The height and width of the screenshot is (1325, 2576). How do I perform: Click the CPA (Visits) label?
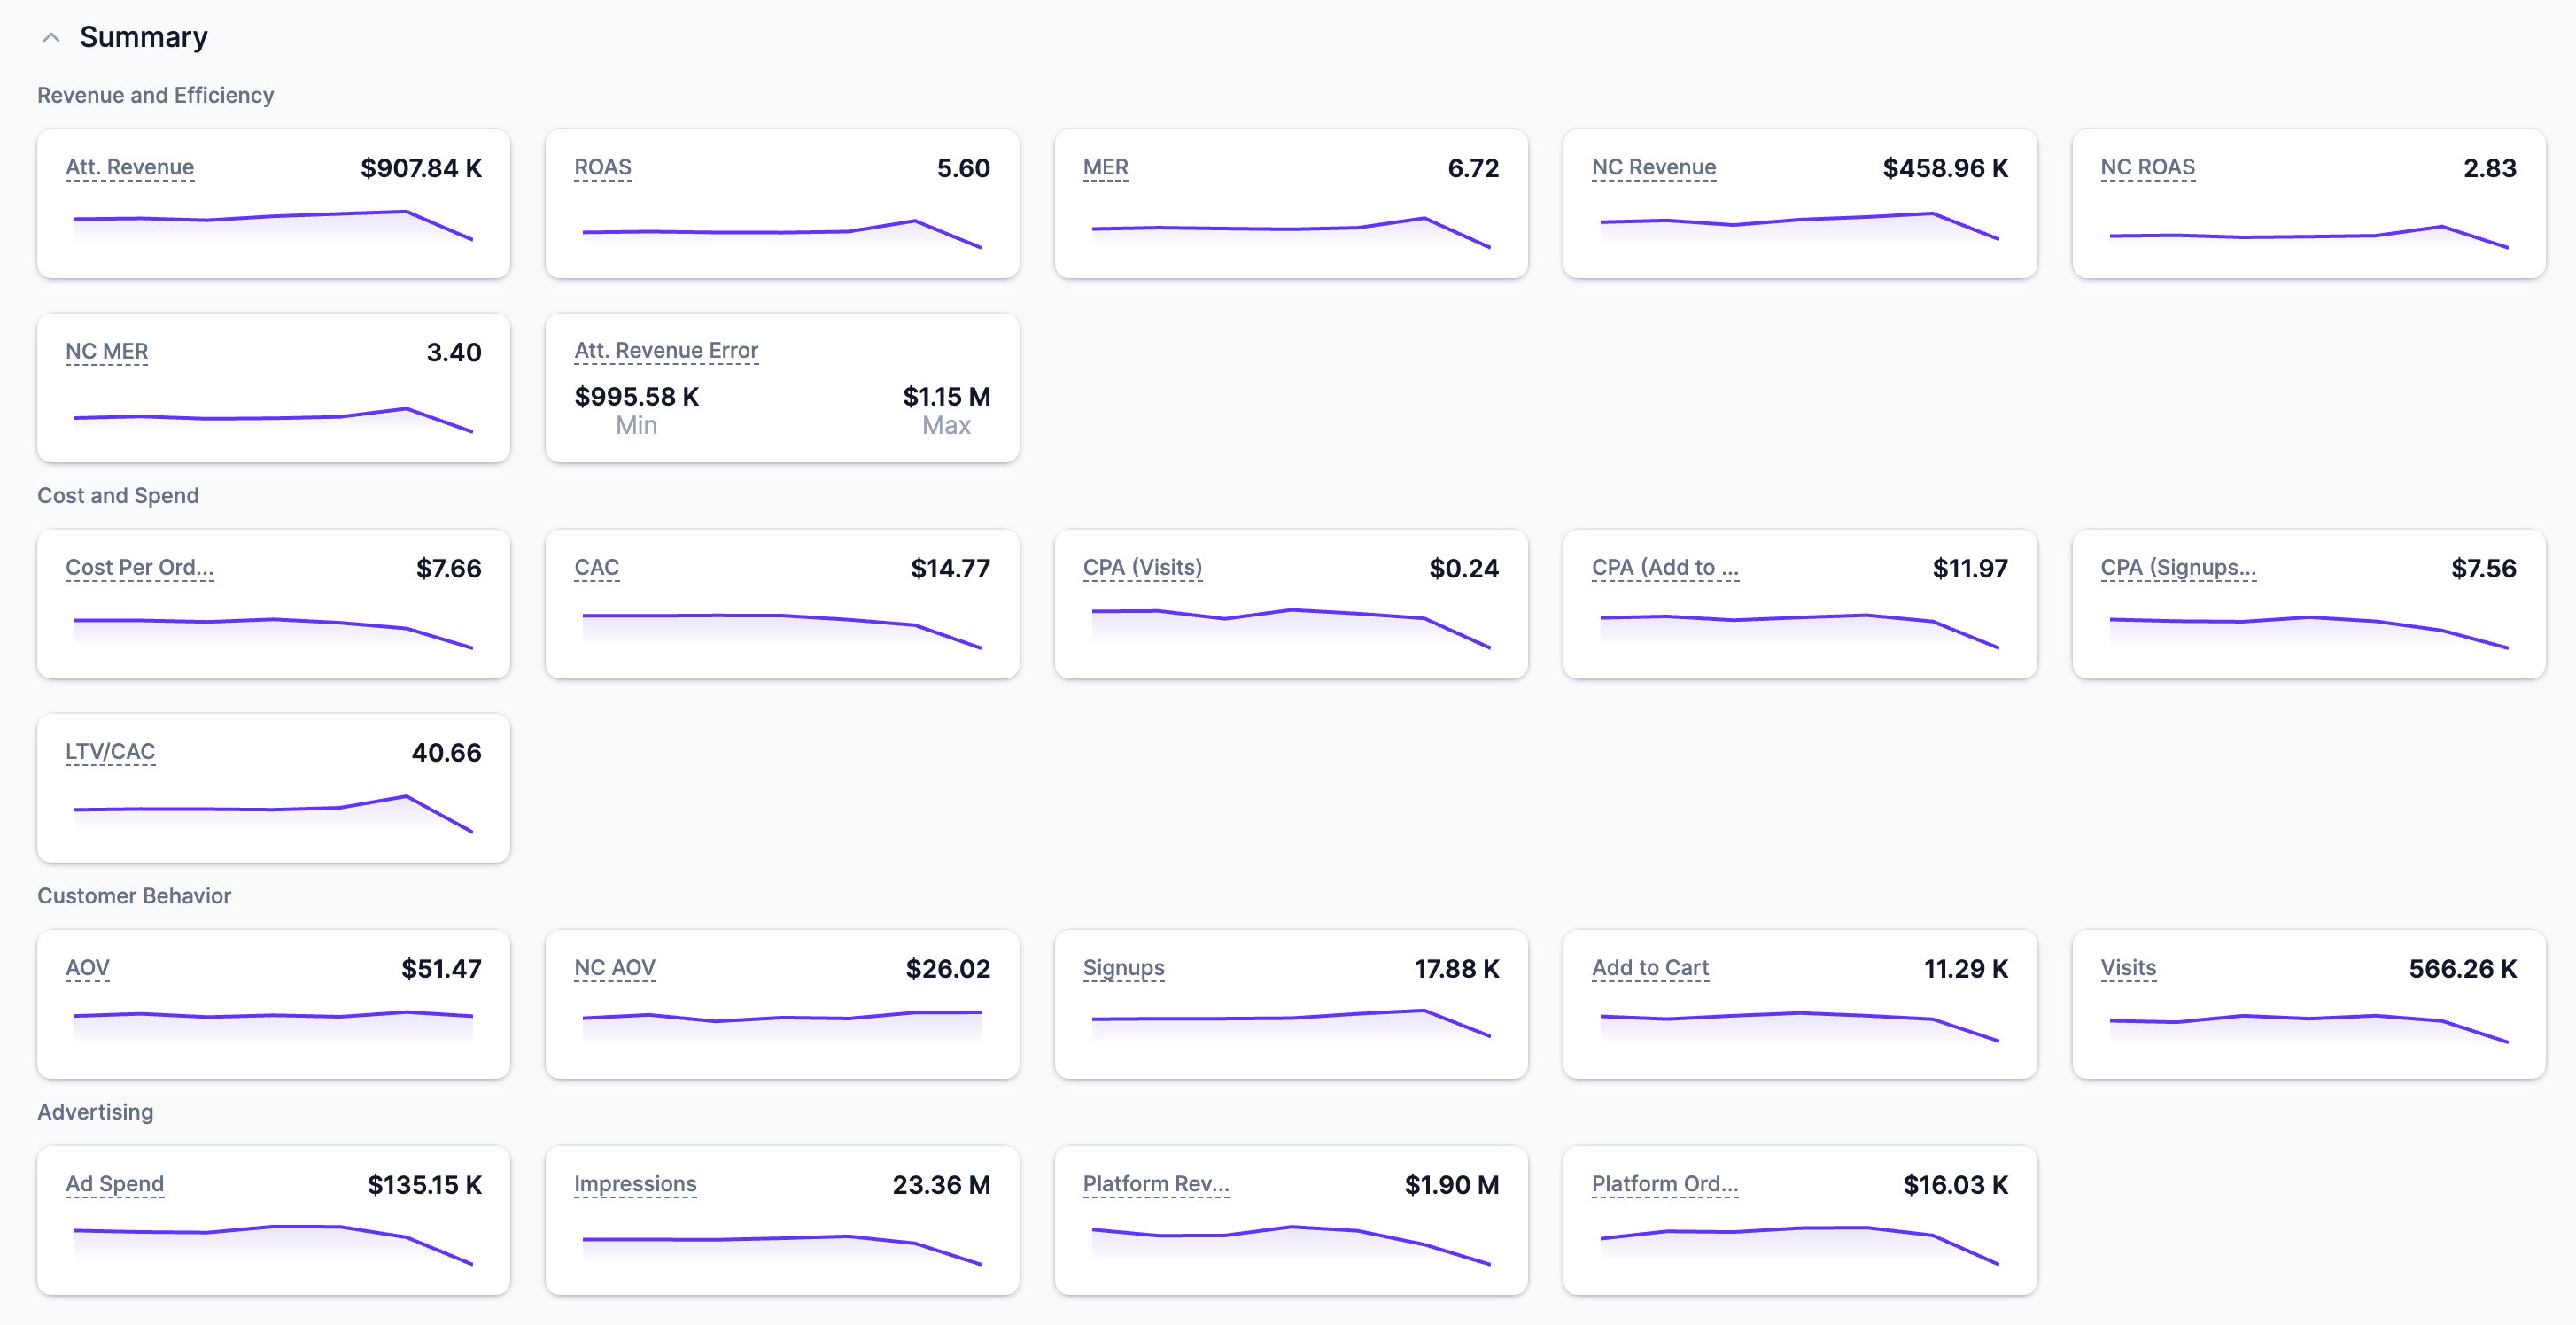[x=1142, y=567]
